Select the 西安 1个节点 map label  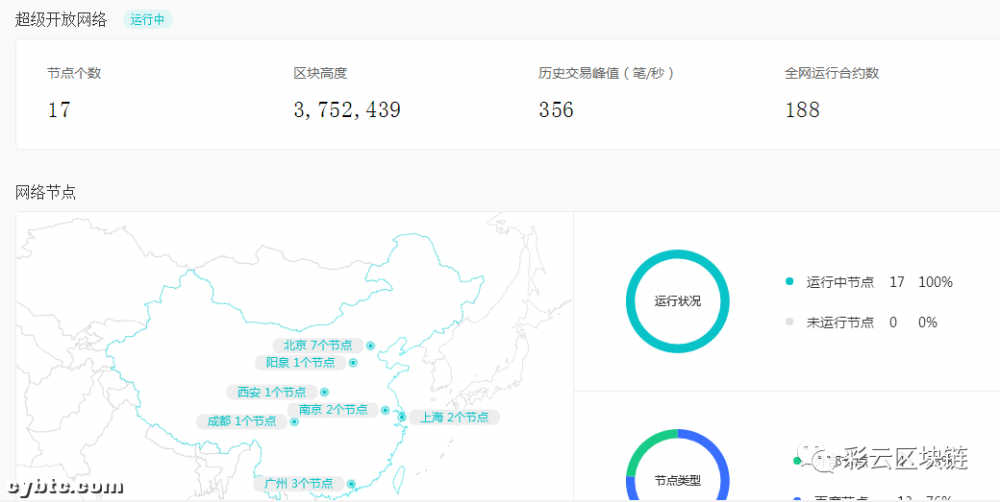[272, 392]
